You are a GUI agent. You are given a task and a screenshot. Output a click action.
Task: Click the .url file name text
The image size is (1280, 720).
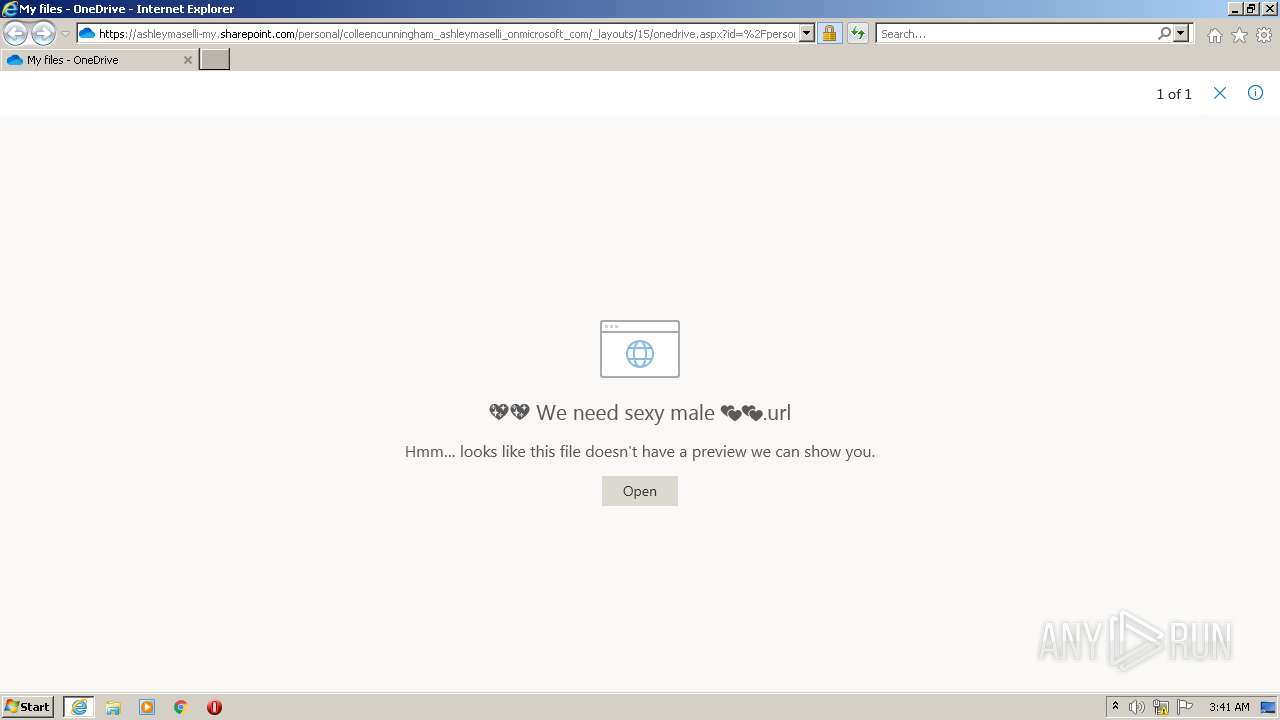640,413
